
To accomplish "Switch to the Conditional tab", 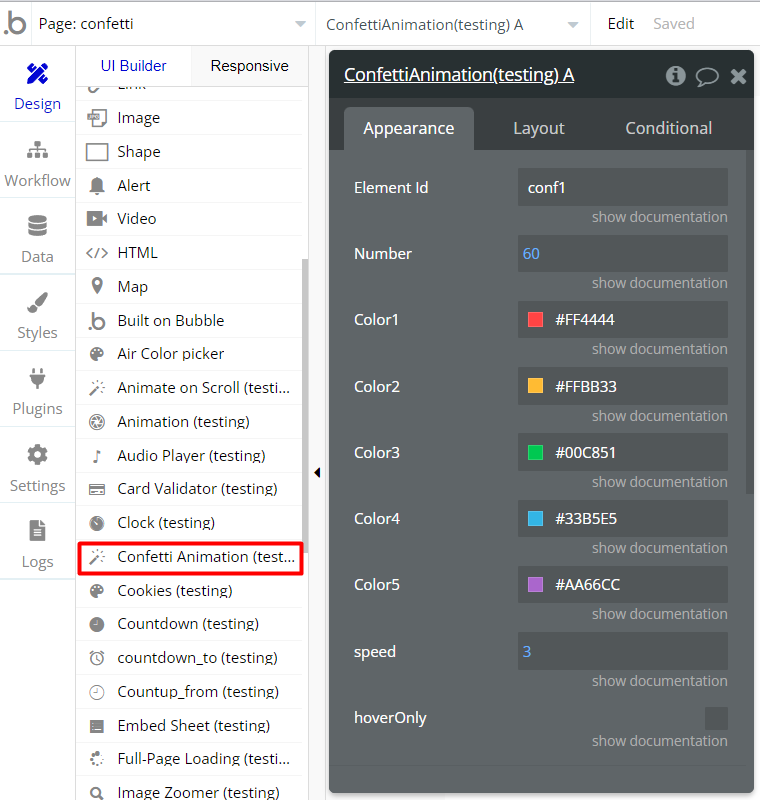I will [668, 128].
